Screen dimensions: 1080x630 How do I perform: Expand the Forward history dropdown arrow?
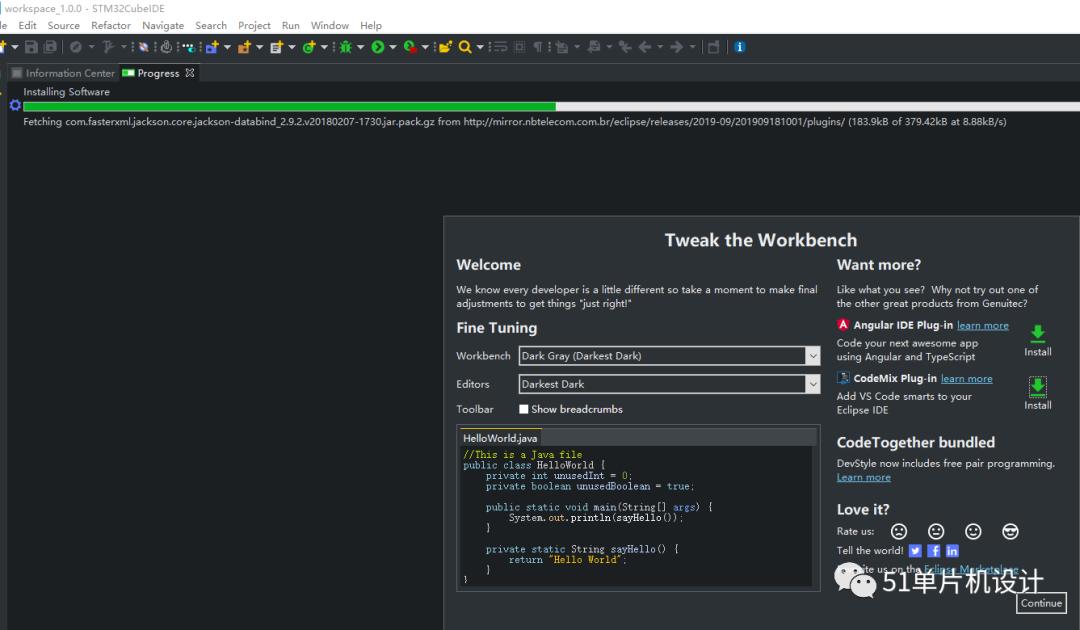(x=693, y=47)
